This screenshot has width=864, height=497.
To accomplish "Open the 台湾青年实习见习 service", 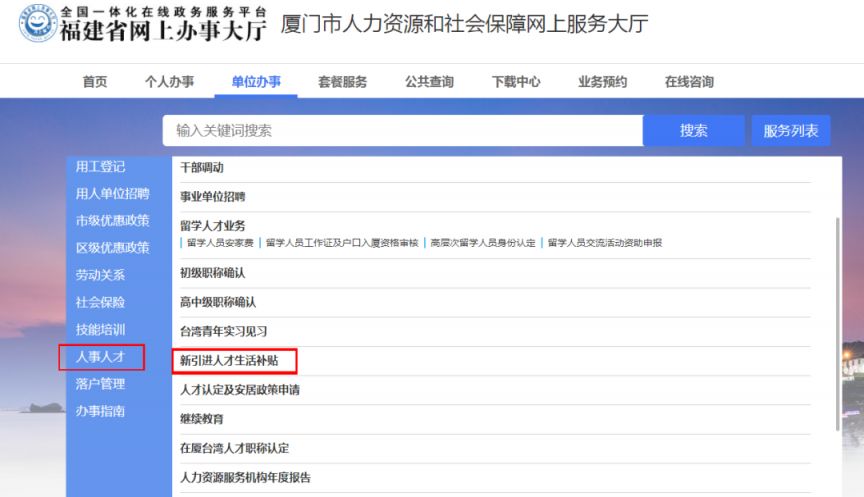I will click(x=224, y=331).
